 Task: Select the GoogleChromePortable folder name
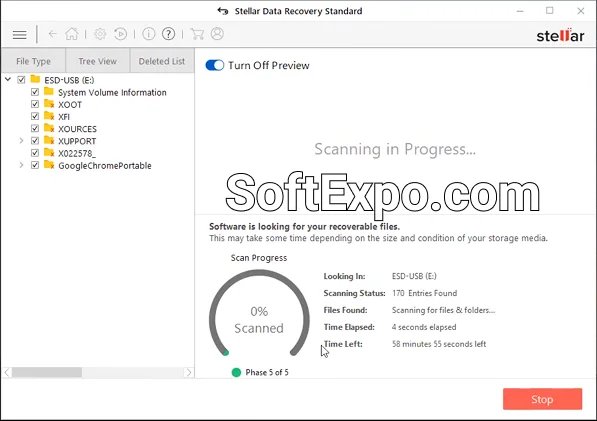click(x=105, y=166)
